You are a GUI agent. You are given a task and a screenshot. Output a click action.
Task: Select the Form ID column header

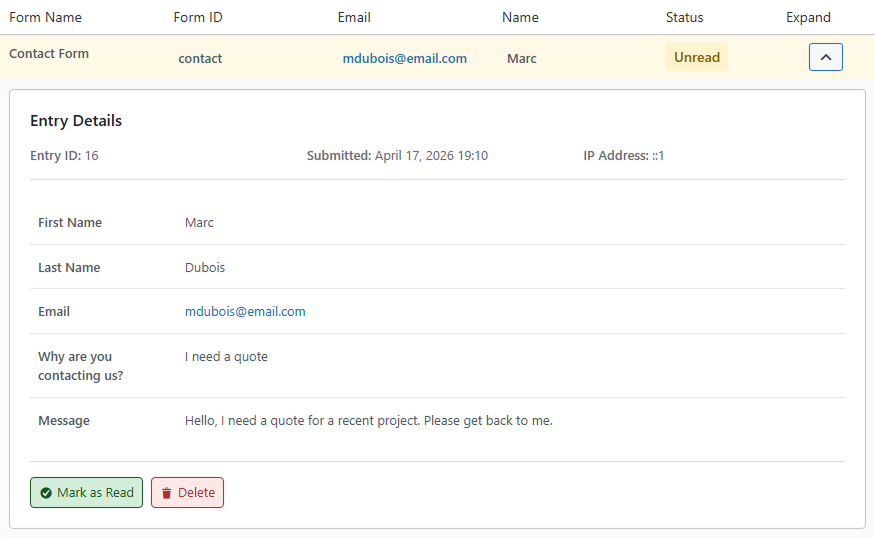coord(198,17)
